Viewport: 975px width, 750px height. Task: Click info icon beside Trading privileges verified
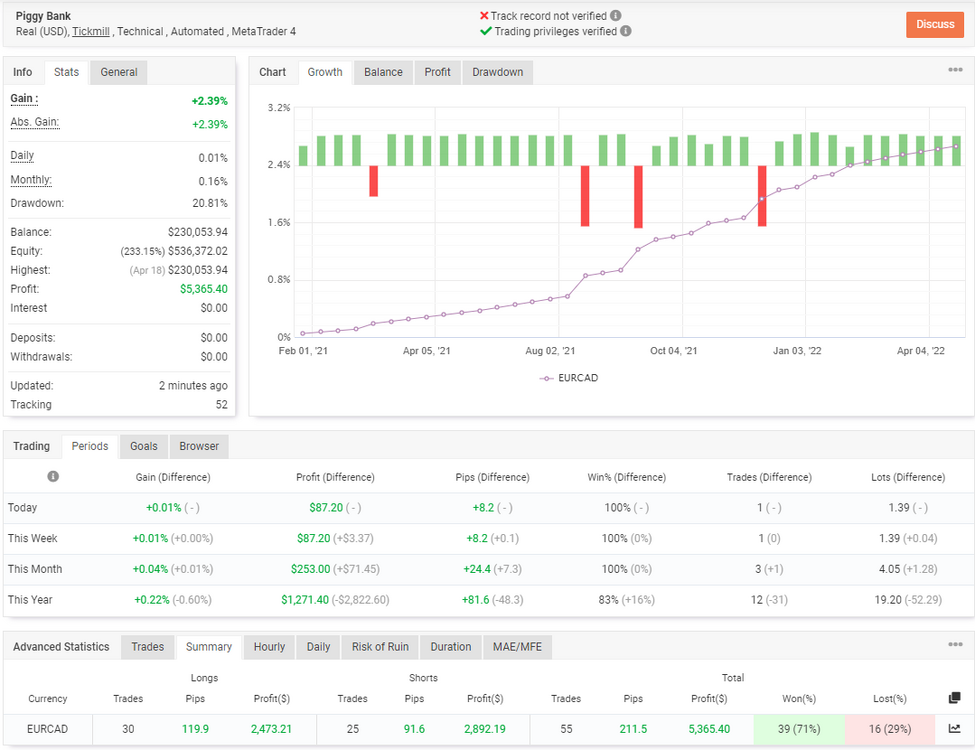point(626,31)
